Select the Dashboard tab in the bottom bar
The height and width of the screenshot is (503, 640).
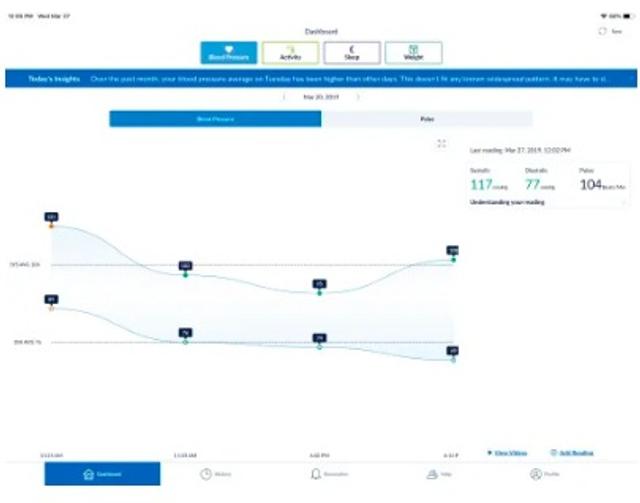coord(102,474)
